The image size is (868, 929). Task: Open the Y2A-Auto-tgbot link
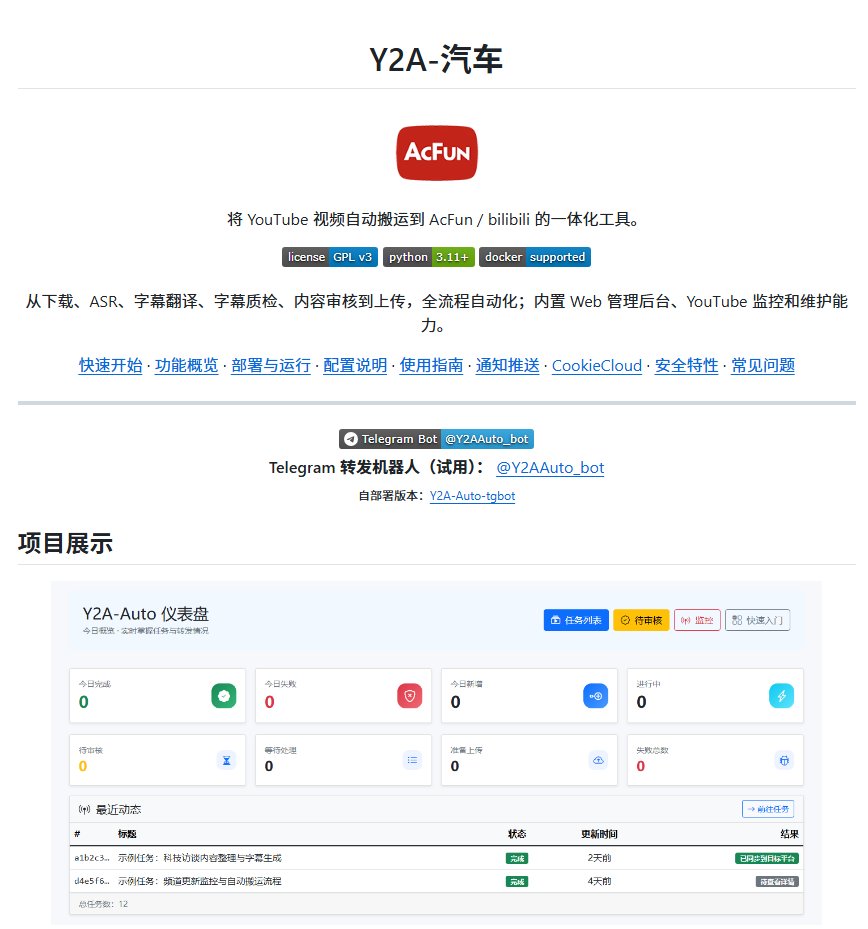[x=472, y=496]
